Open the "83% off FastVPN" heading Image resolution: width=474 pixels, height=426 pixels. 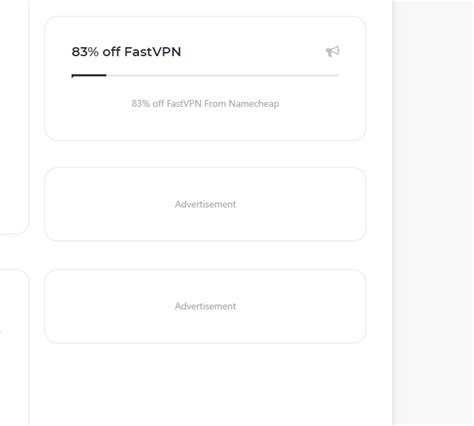tap(126, 52)
